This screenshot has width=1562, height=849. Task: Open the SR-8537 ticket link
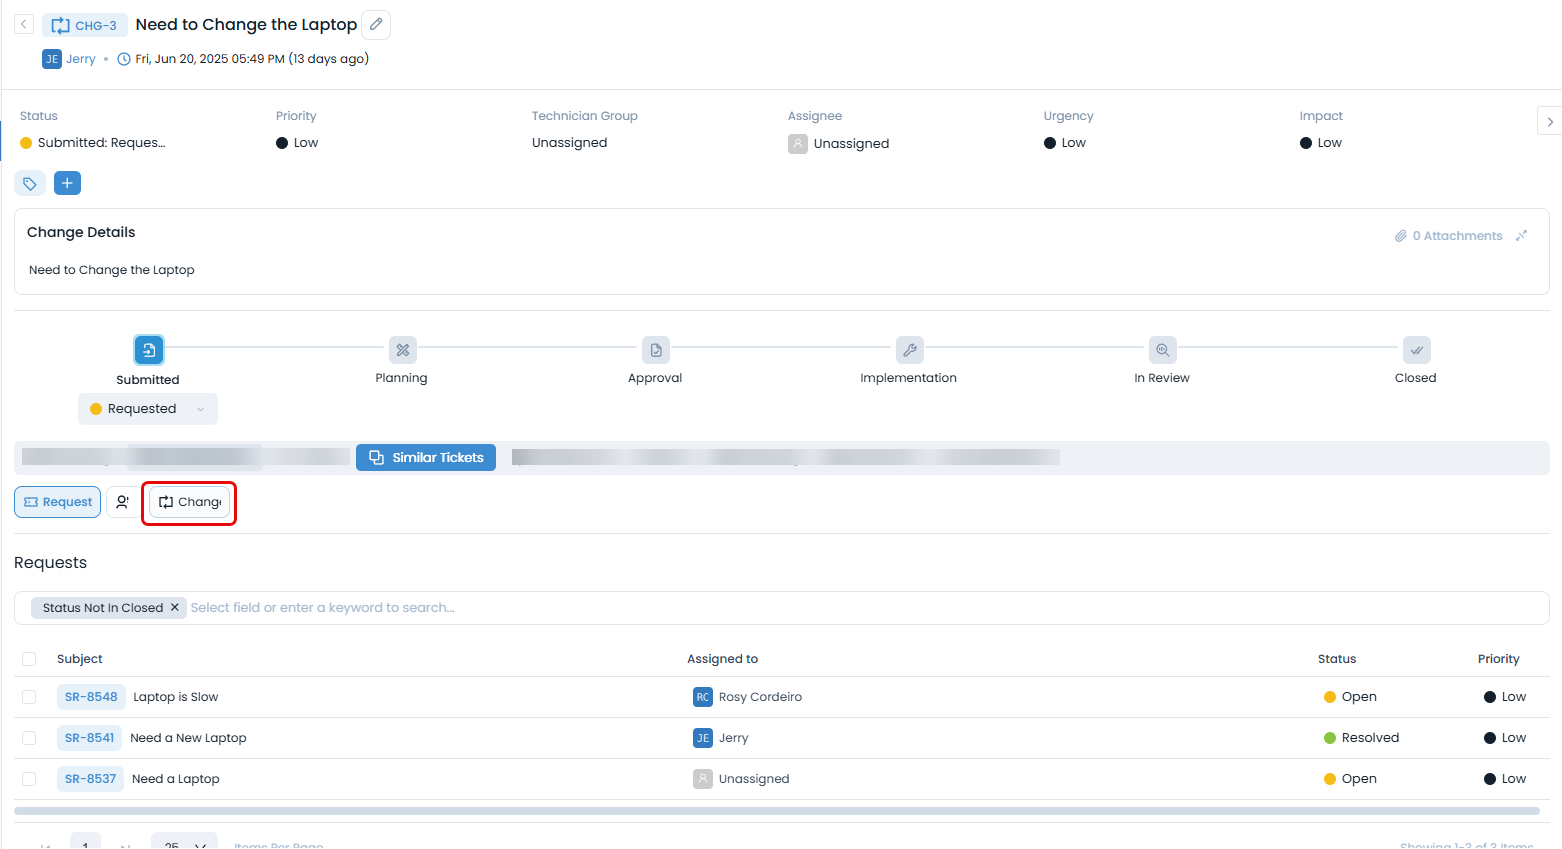click(90, 779)
